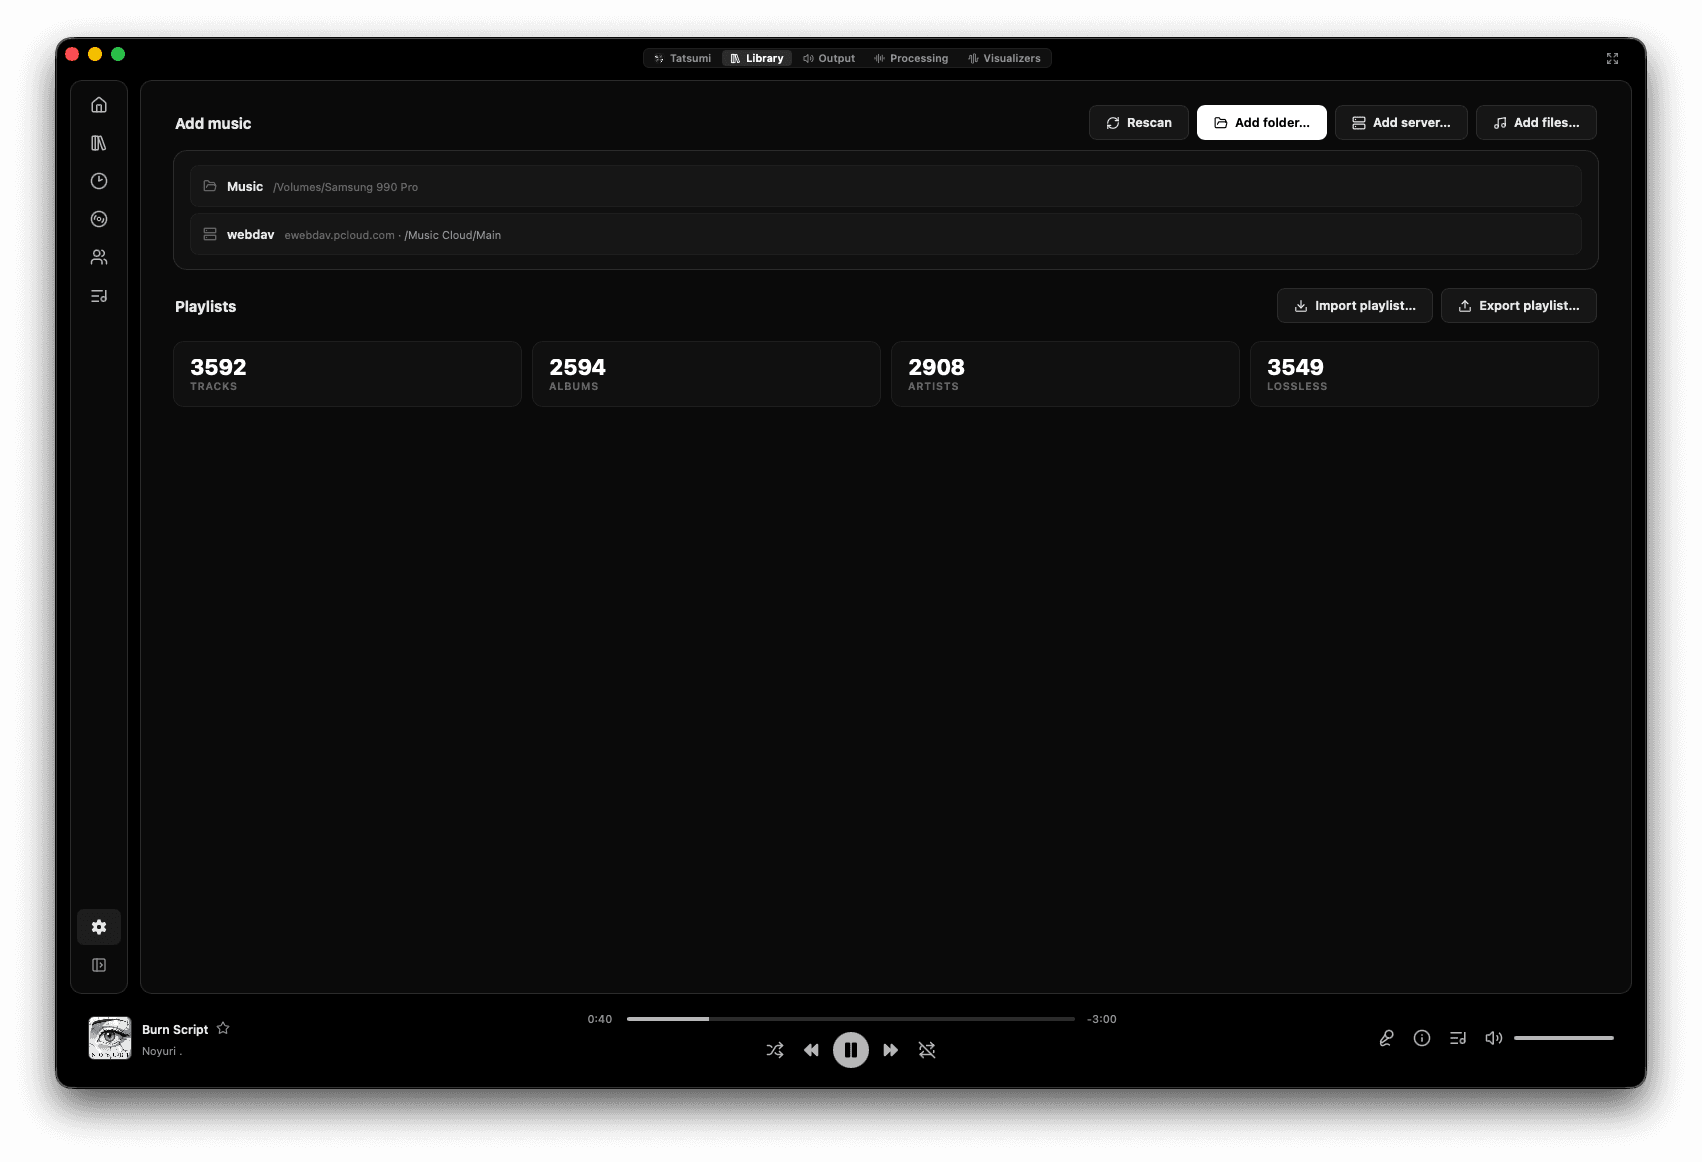Open the Albums disc sidebar icon

click(x=99, y=219)
